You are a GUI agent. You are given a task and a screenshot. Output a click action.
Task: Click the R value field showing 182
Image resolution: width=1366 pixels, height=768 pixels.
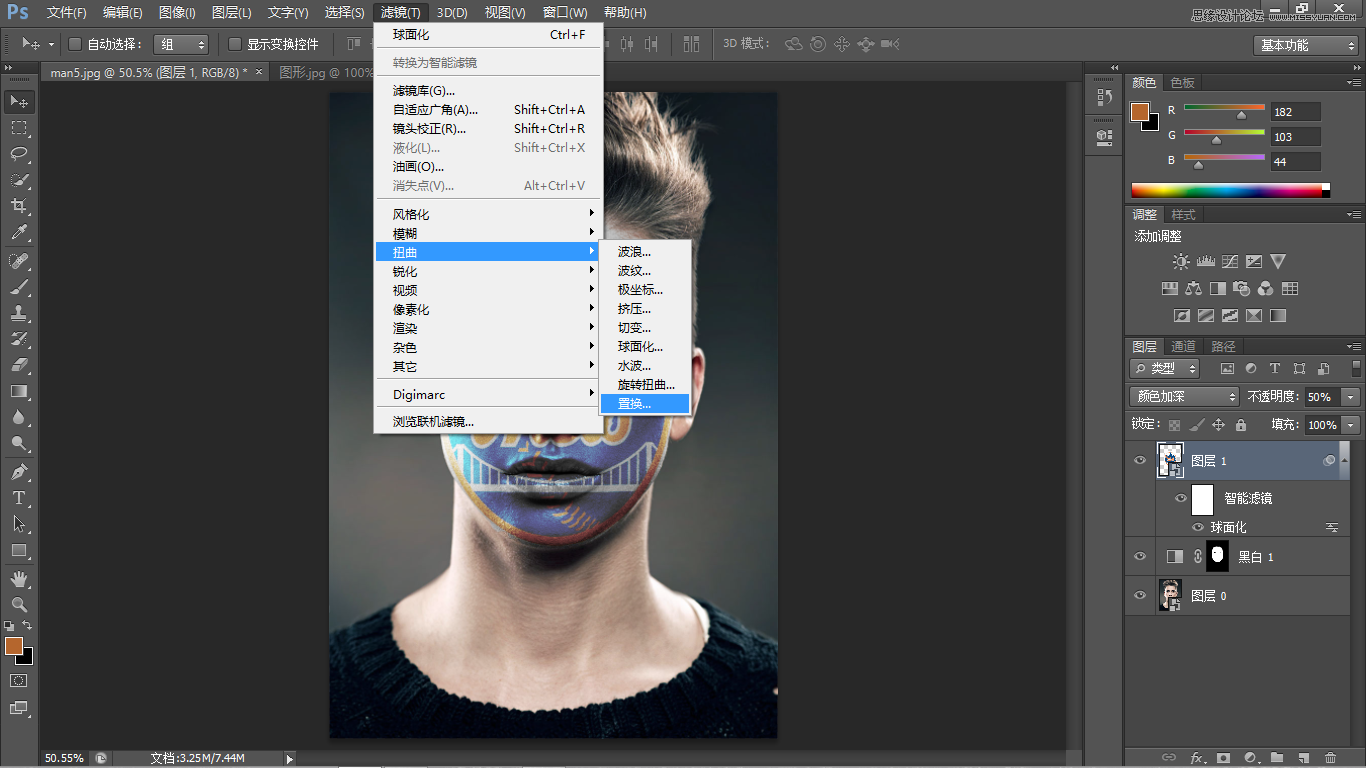(x=1295, y=111)
